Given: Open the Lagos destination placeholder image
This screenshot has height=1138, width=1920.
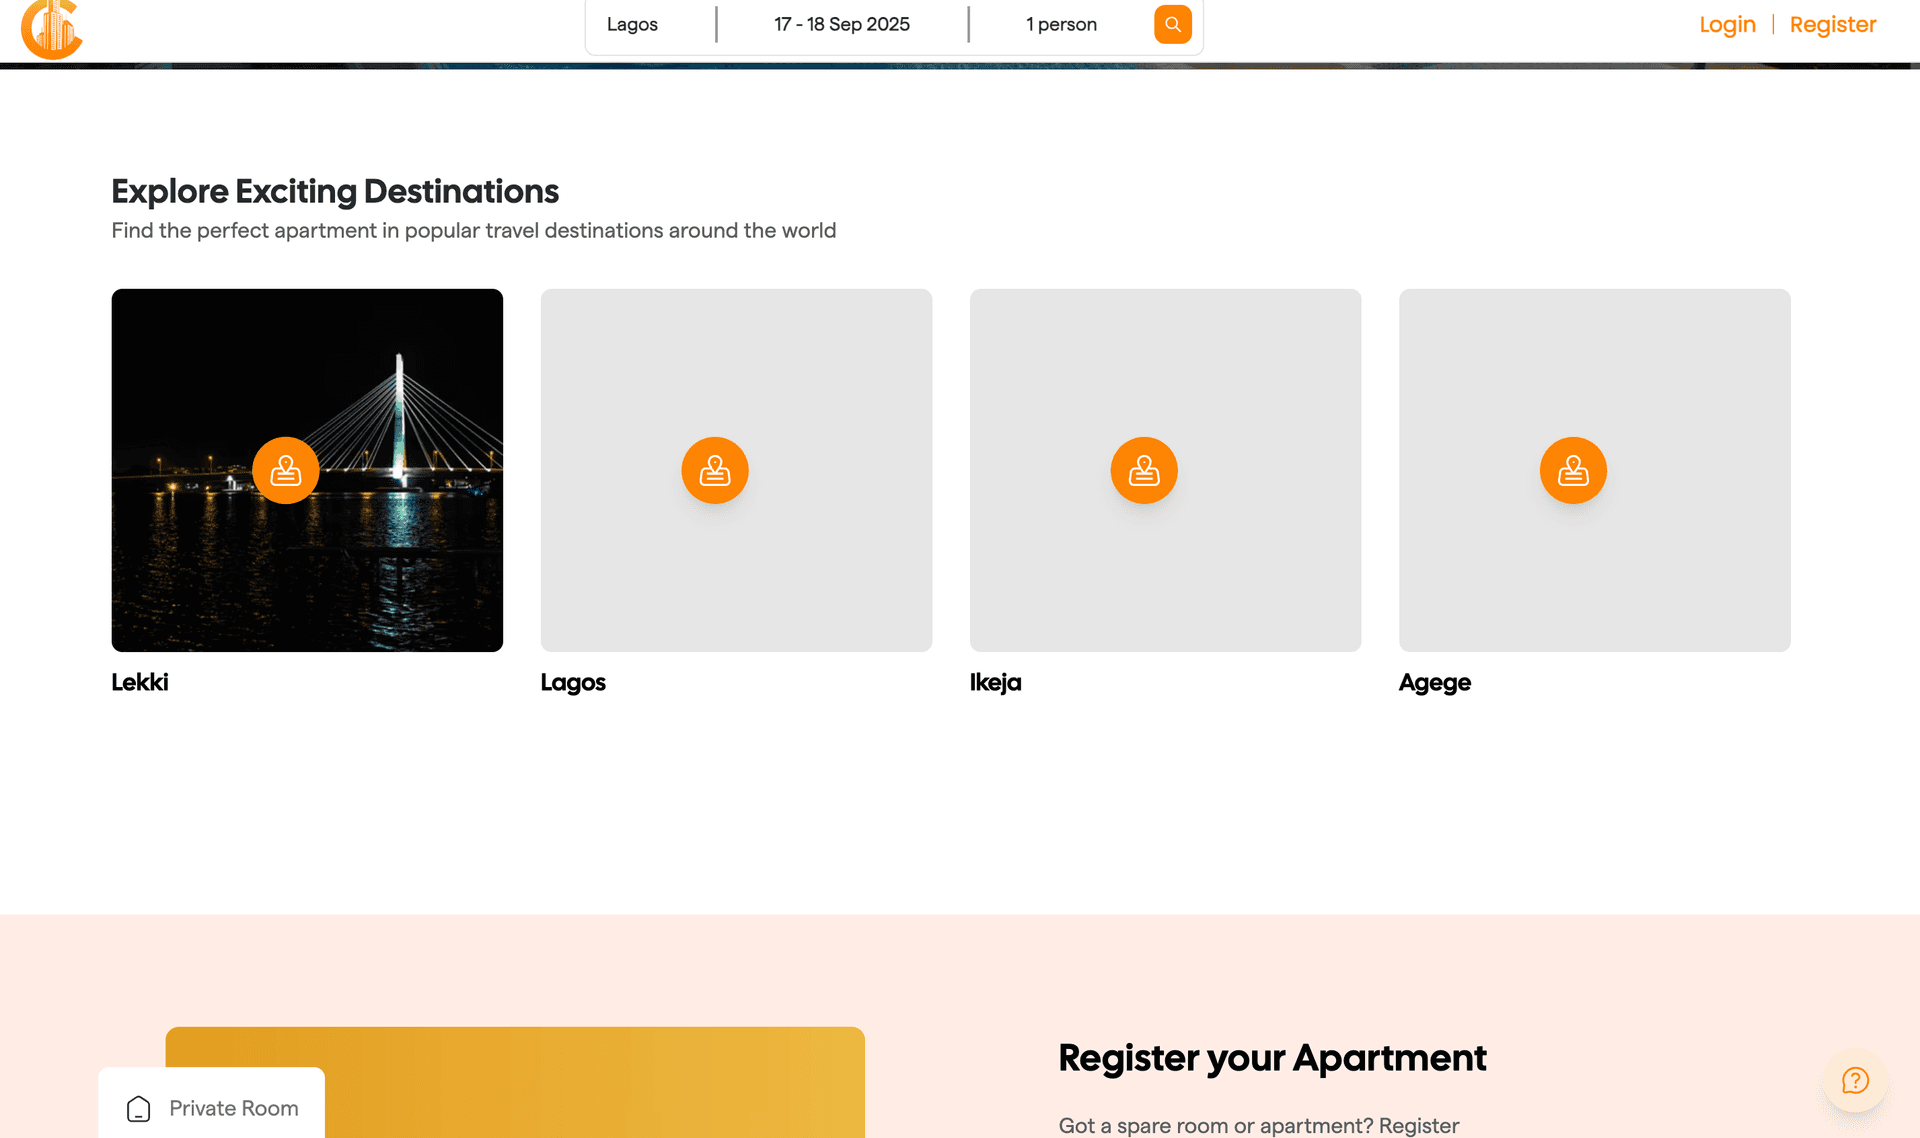Looking at the screenshot, I should click(736, 580).
